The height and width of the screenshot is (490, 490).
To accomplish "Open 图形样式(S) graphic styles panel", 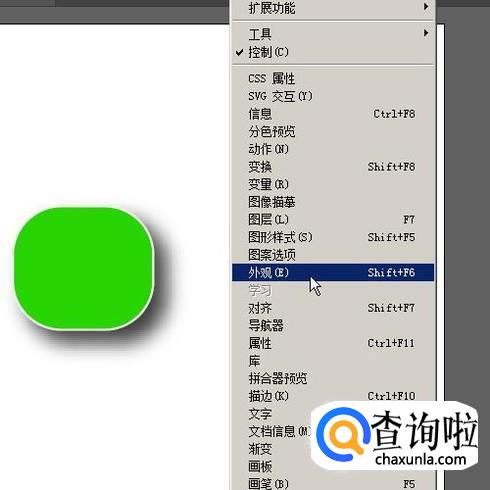I will pyautogui.click(x=333, y=237).
